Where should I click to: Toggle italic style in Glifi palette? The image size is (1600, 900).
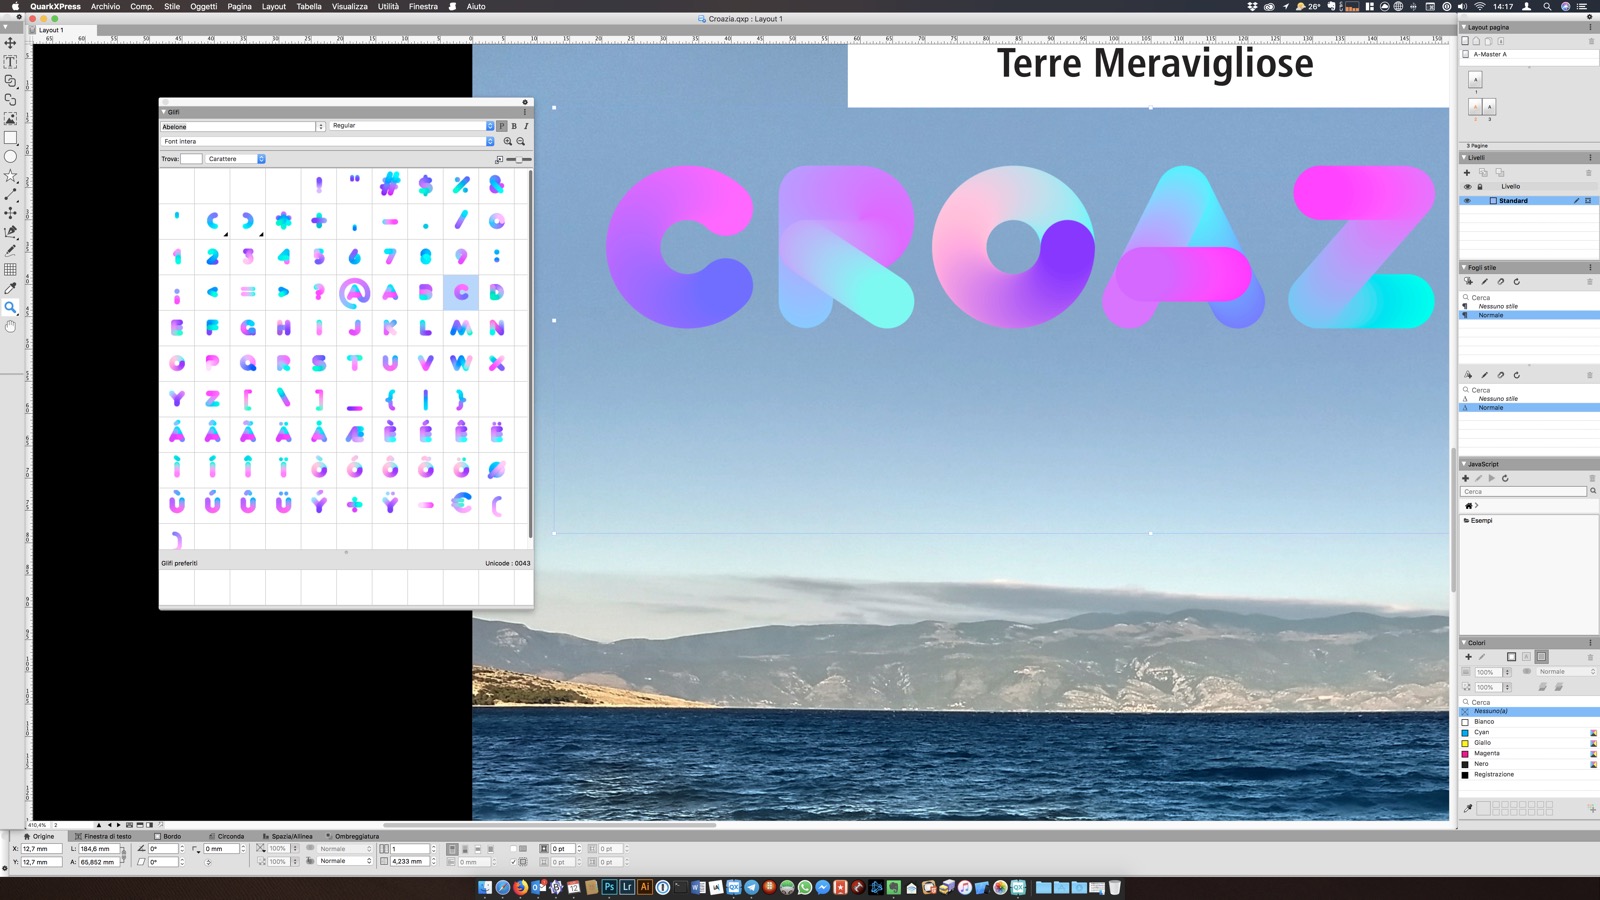pyautogui.click(x=526, y=126)
